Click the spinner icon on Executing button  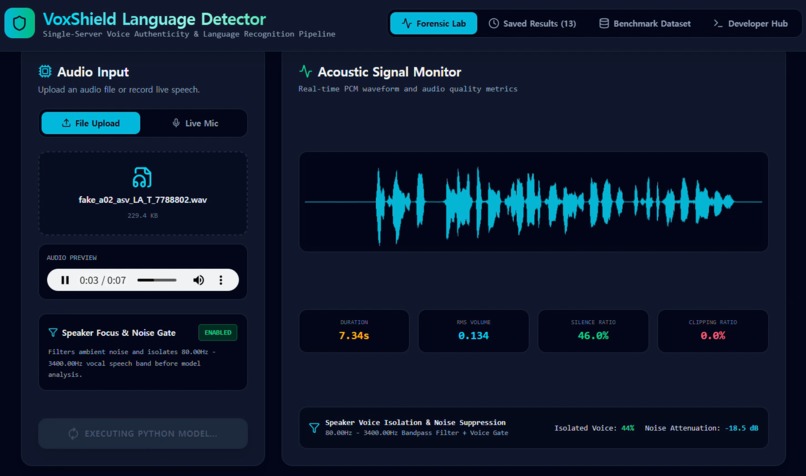coord(74,433)
